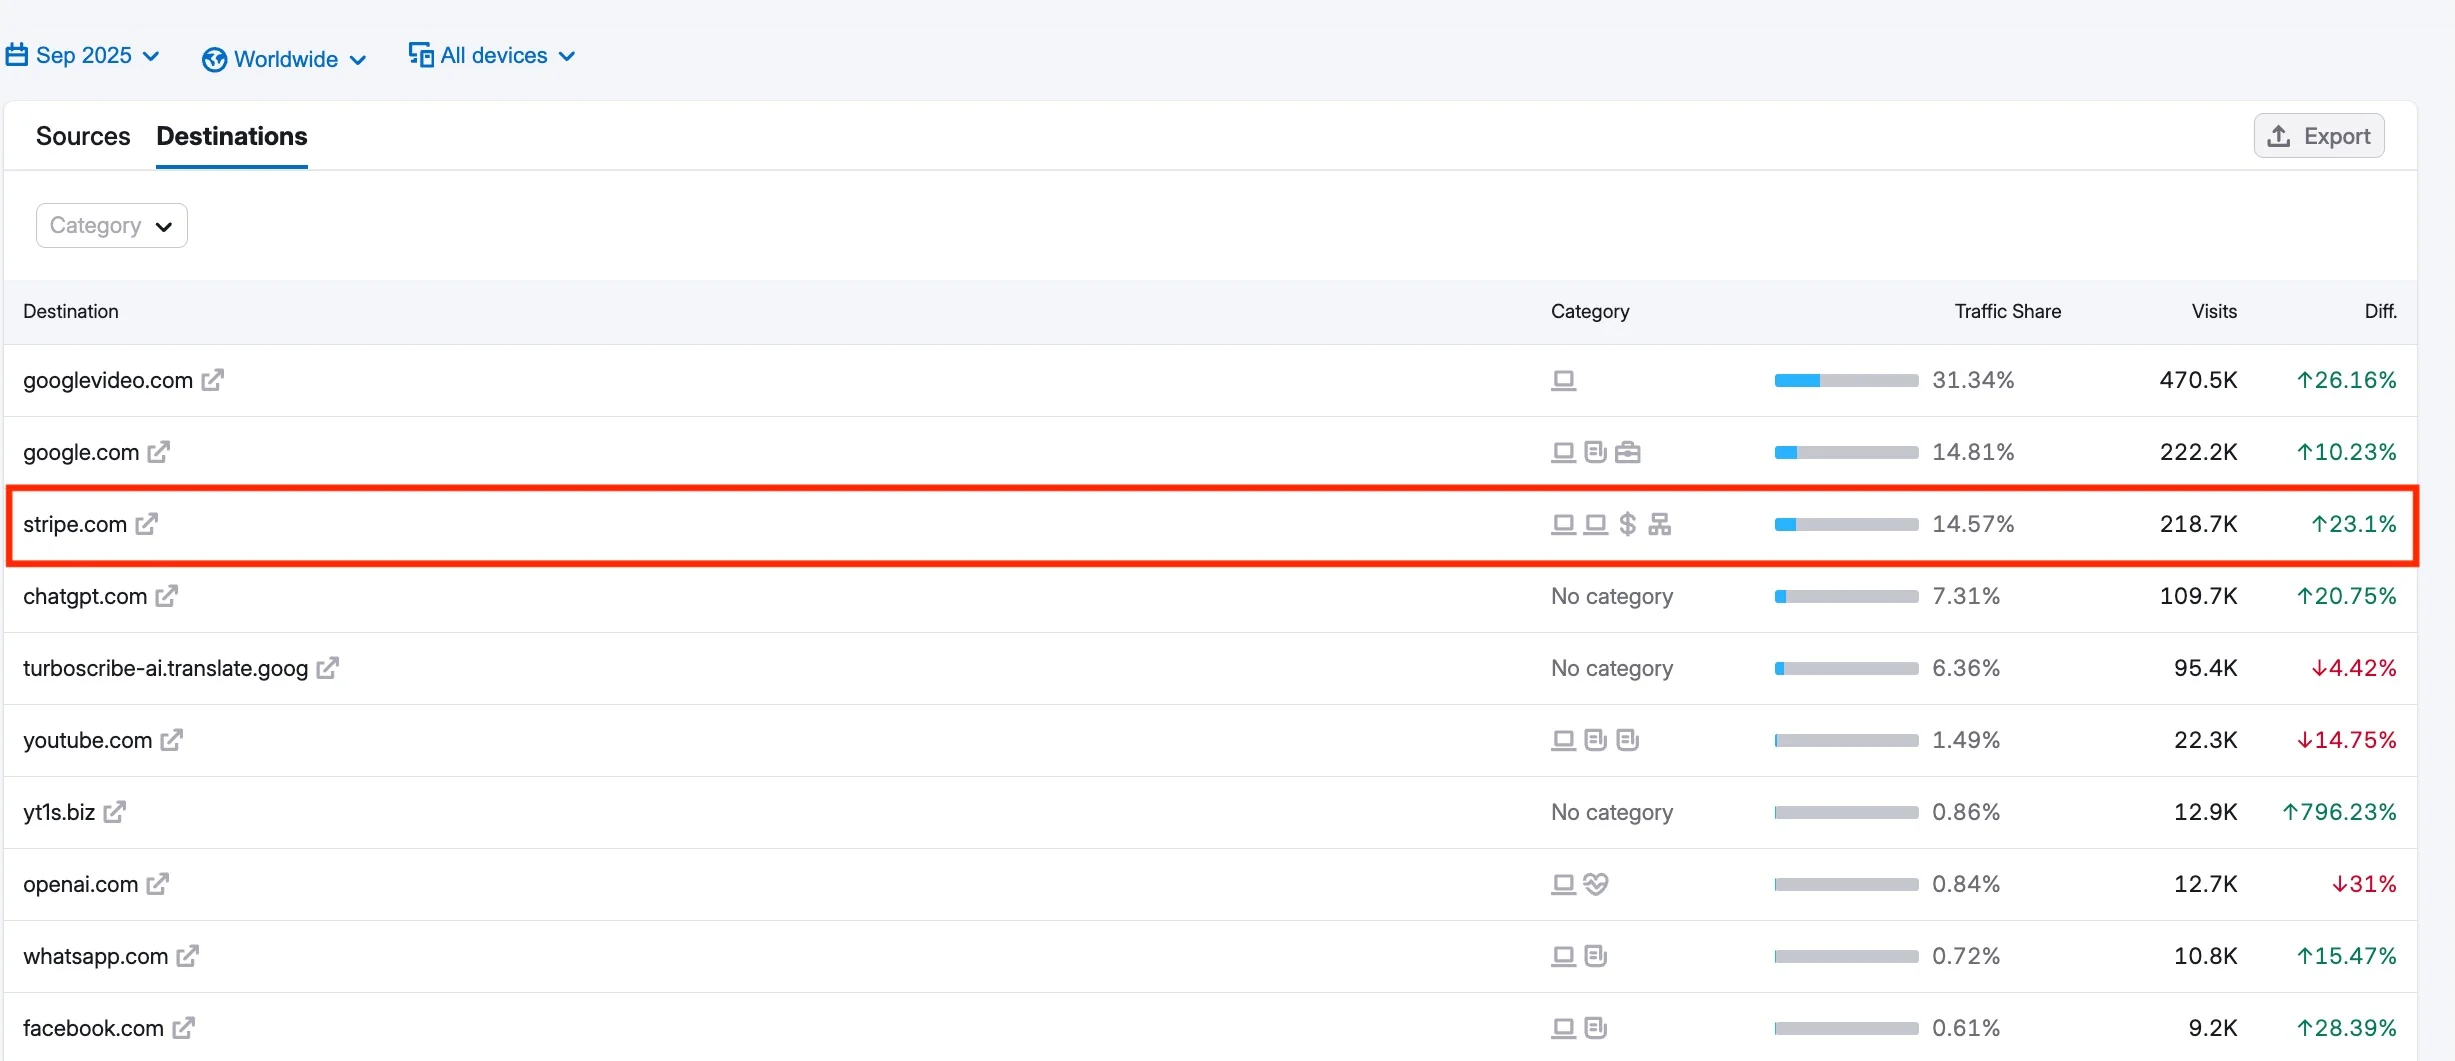Viewport: 2455px width, 1061px height.
Task: Click the Export button
Action: (2319, 136)
